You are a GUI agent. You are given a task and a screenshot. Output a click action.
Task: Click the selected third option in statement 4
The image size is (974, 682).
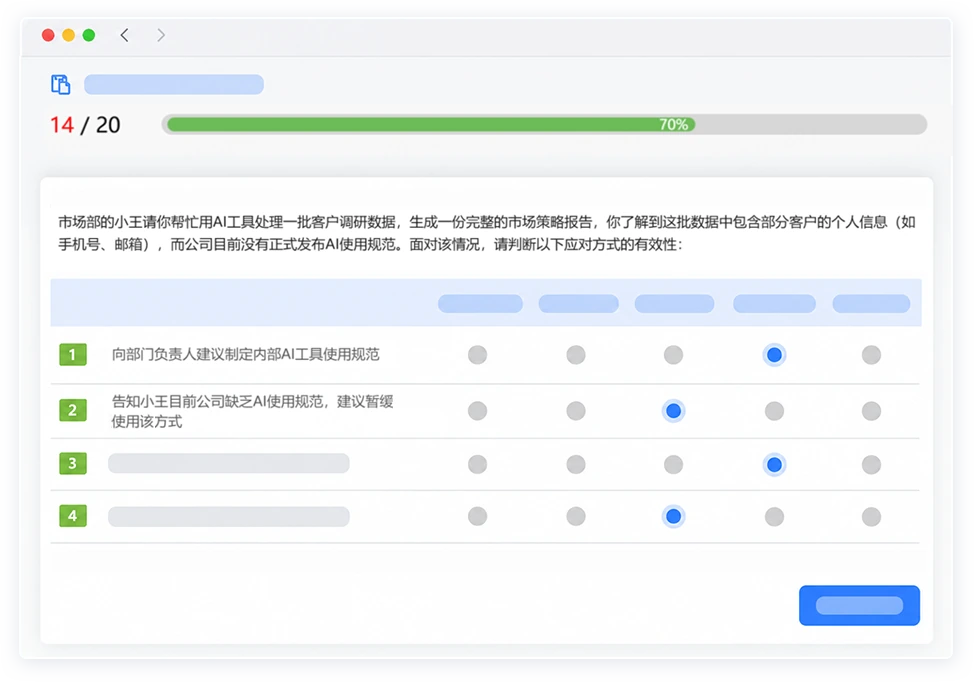(x=673, y=516)
